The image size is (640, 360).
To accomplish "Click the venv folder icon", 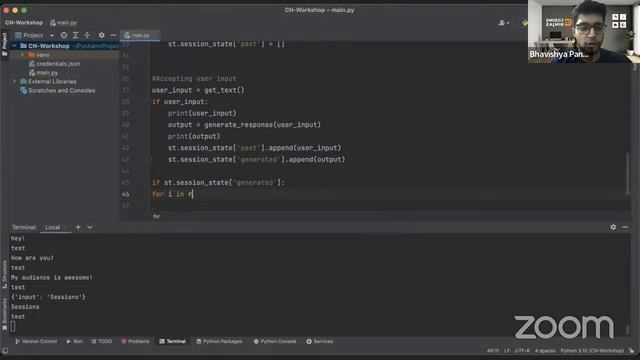I will [x=31, y=55].
